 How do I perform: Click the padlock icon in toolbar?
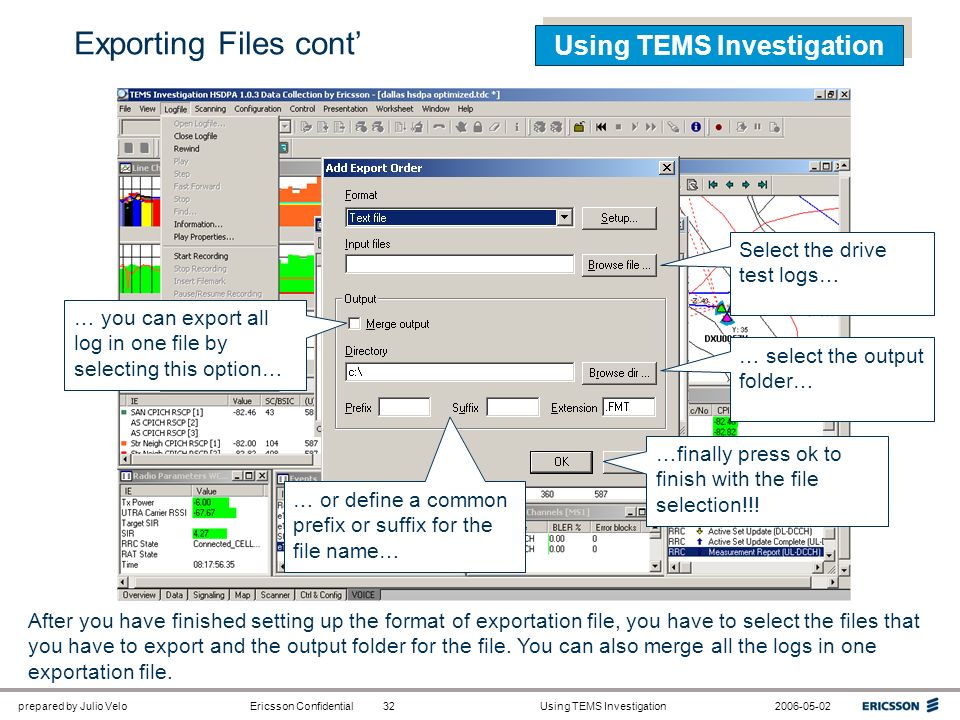tap(478, 127)
